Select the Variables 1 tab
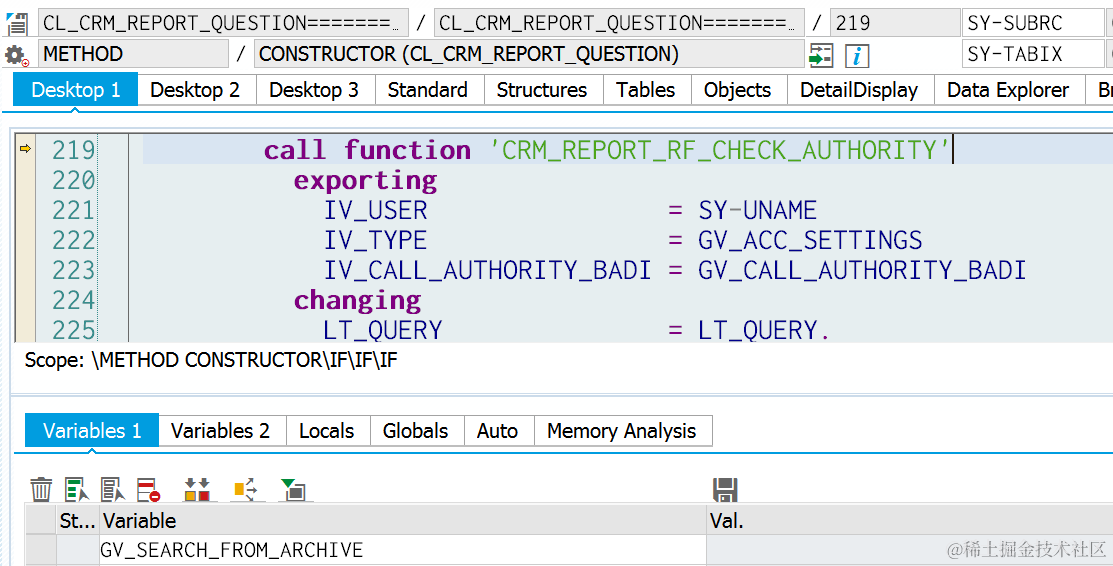The height and width of the screenshot is (566, 1113). (x=92, y=431)
